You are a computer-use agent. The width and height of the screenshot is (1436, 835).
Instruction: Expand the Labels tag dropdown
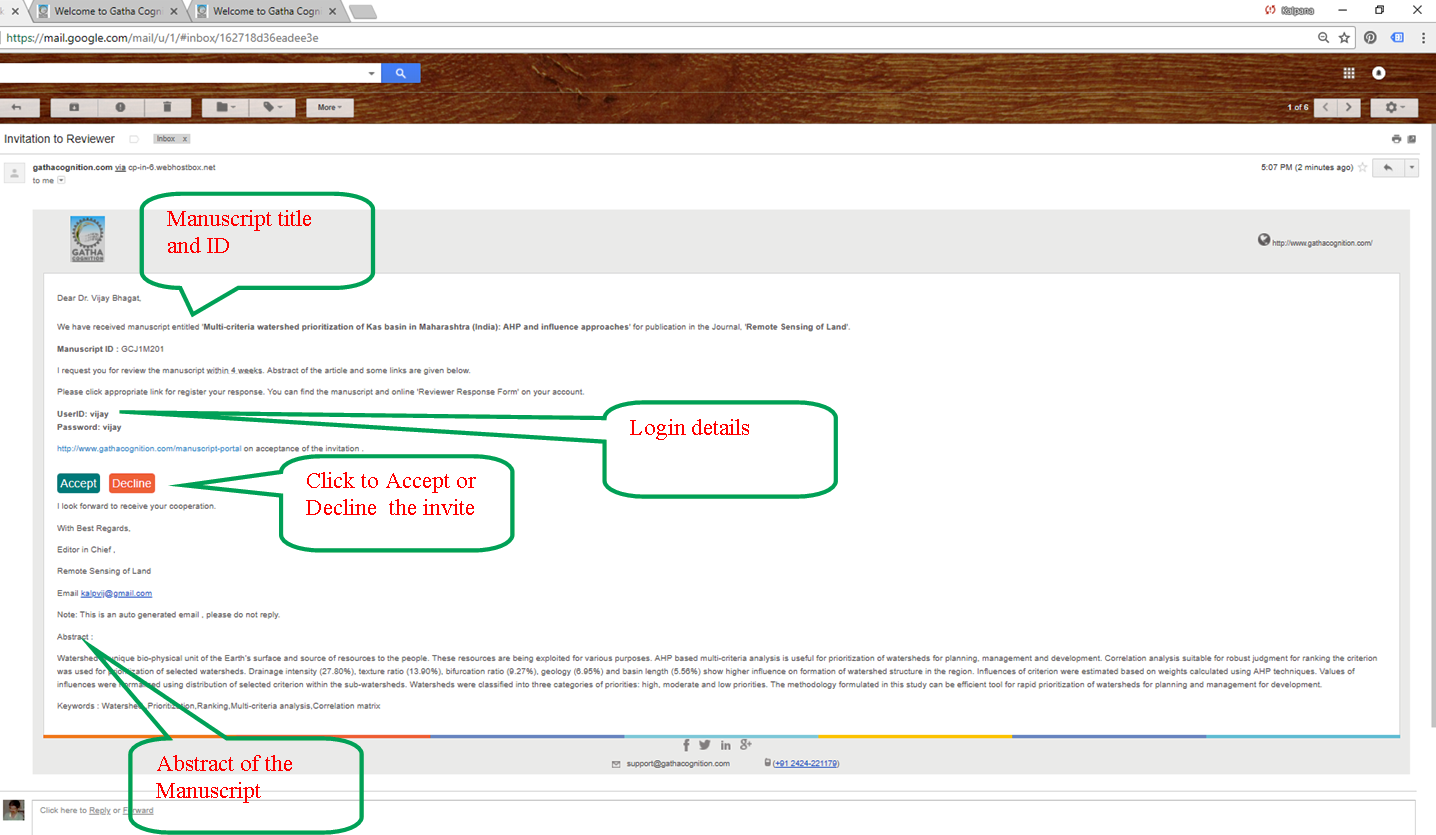[272, 107]
